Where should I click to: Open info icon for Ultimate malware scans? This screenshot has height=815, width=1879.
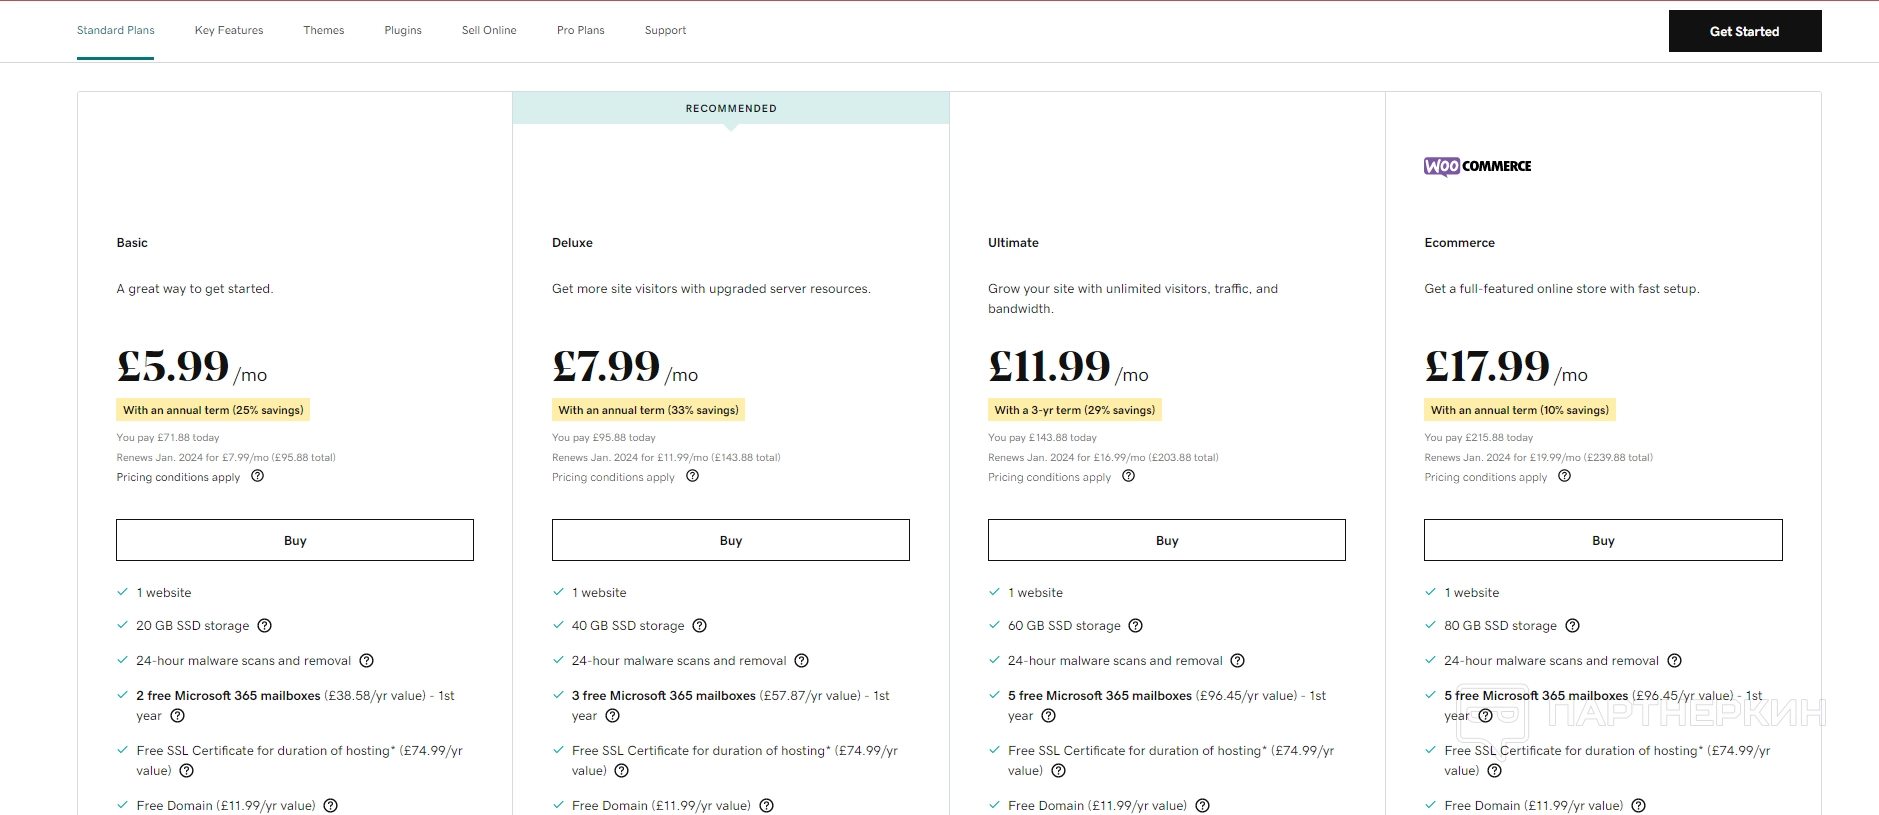click(1238, 661)
